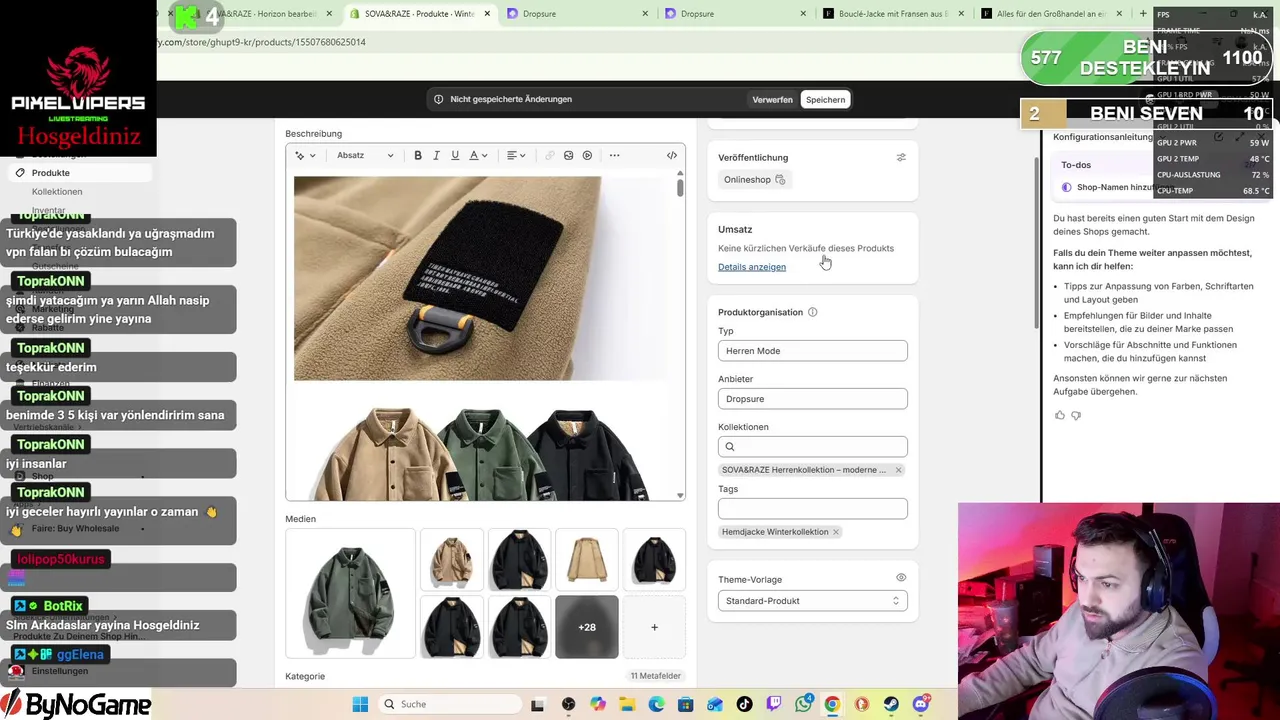Open TikTok from the taskbar
The image size is (1280, 720).
tap(744, 704)
